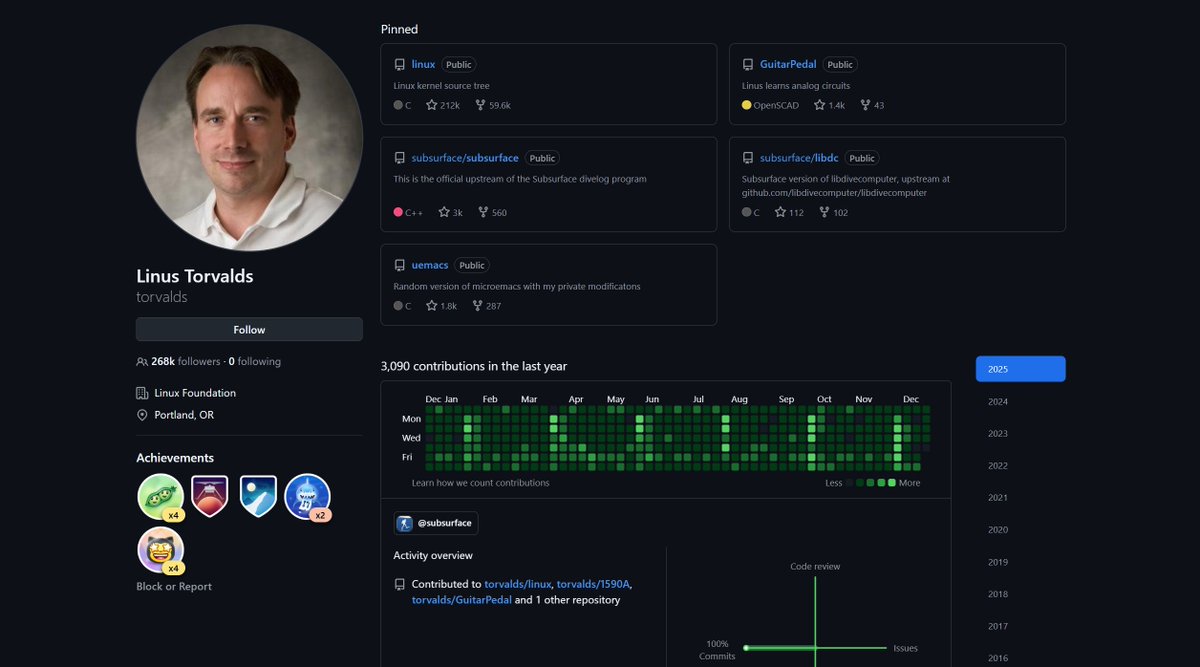Click '3,090 contributions in the last year' heading
Viewport: 1200px width, 667px height.
click(474, 366)
